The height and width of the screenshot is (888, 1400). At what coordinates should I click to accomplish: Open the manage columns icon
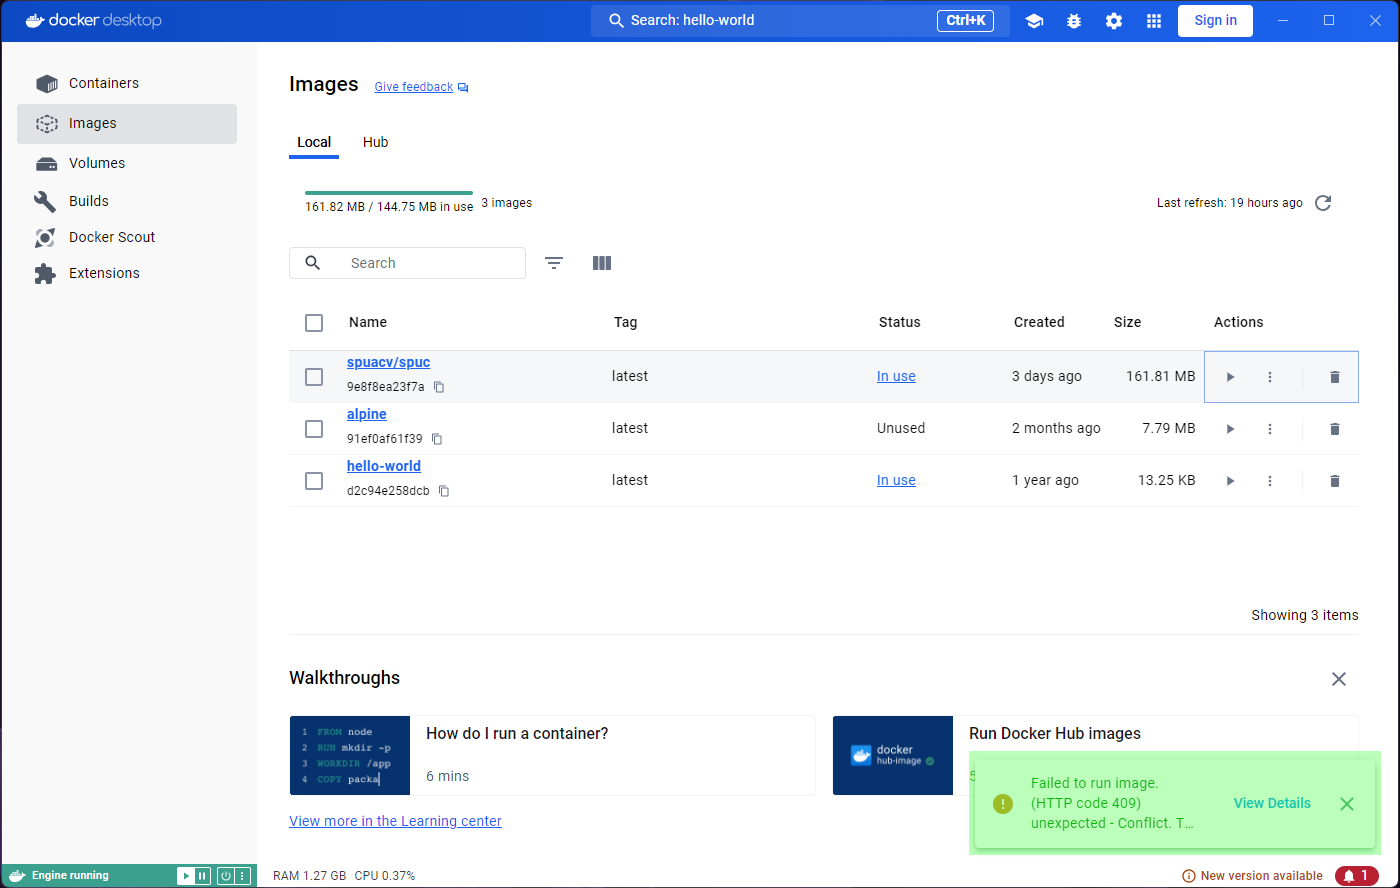pos(601,263)
